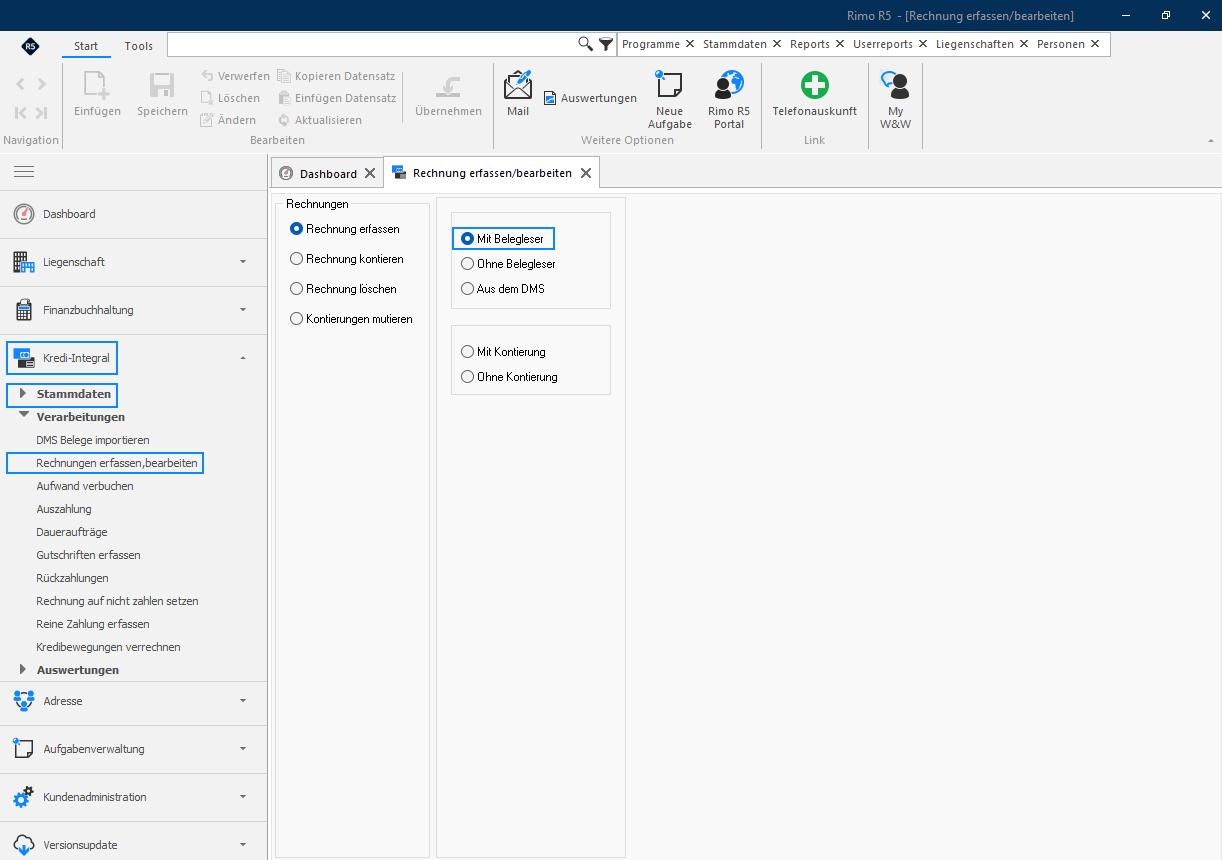The height and width of the screenshot is (860, 1222).
Task: Click into the ribbon search field
Action: pyautogui.click(x=372, y=44)
